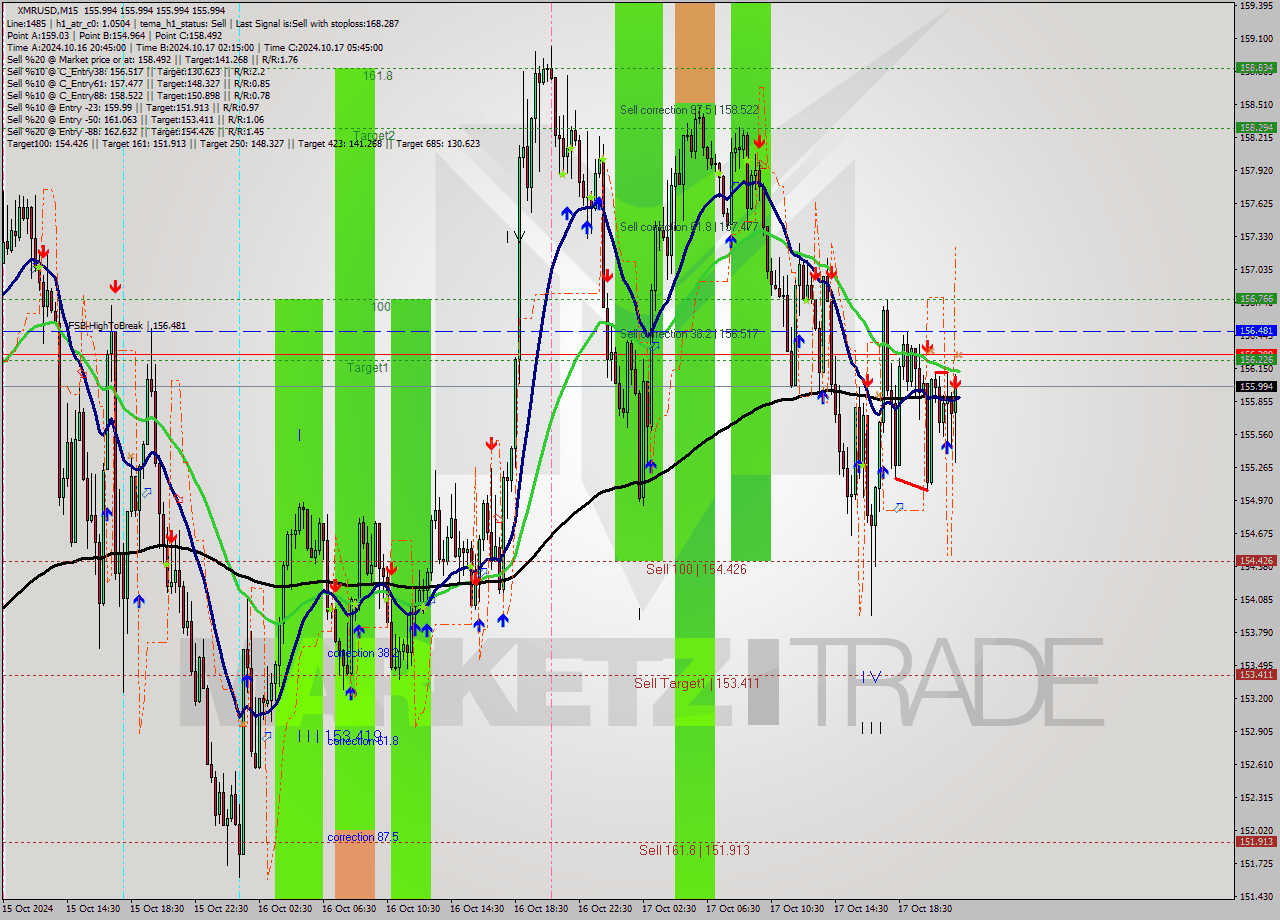Click the 157.920 price scale value
Viewport: 1280px width, 920px height.
tap(1256, 171)
